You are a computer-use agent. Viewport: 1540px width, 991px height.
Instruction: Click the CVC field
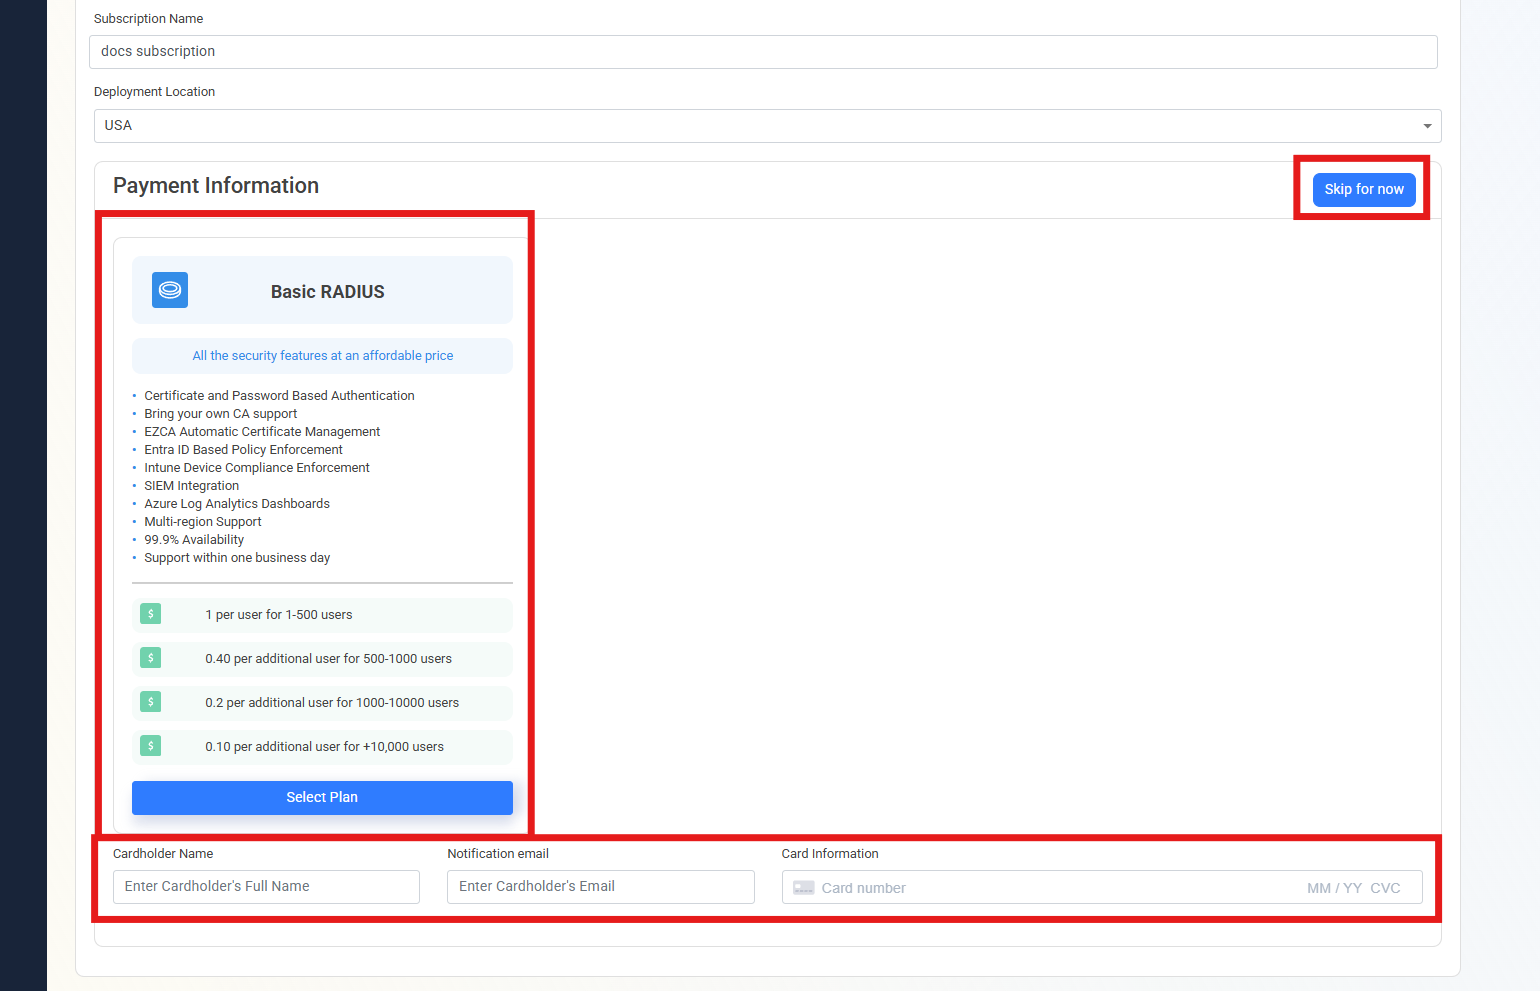(x=1386, y=888)
